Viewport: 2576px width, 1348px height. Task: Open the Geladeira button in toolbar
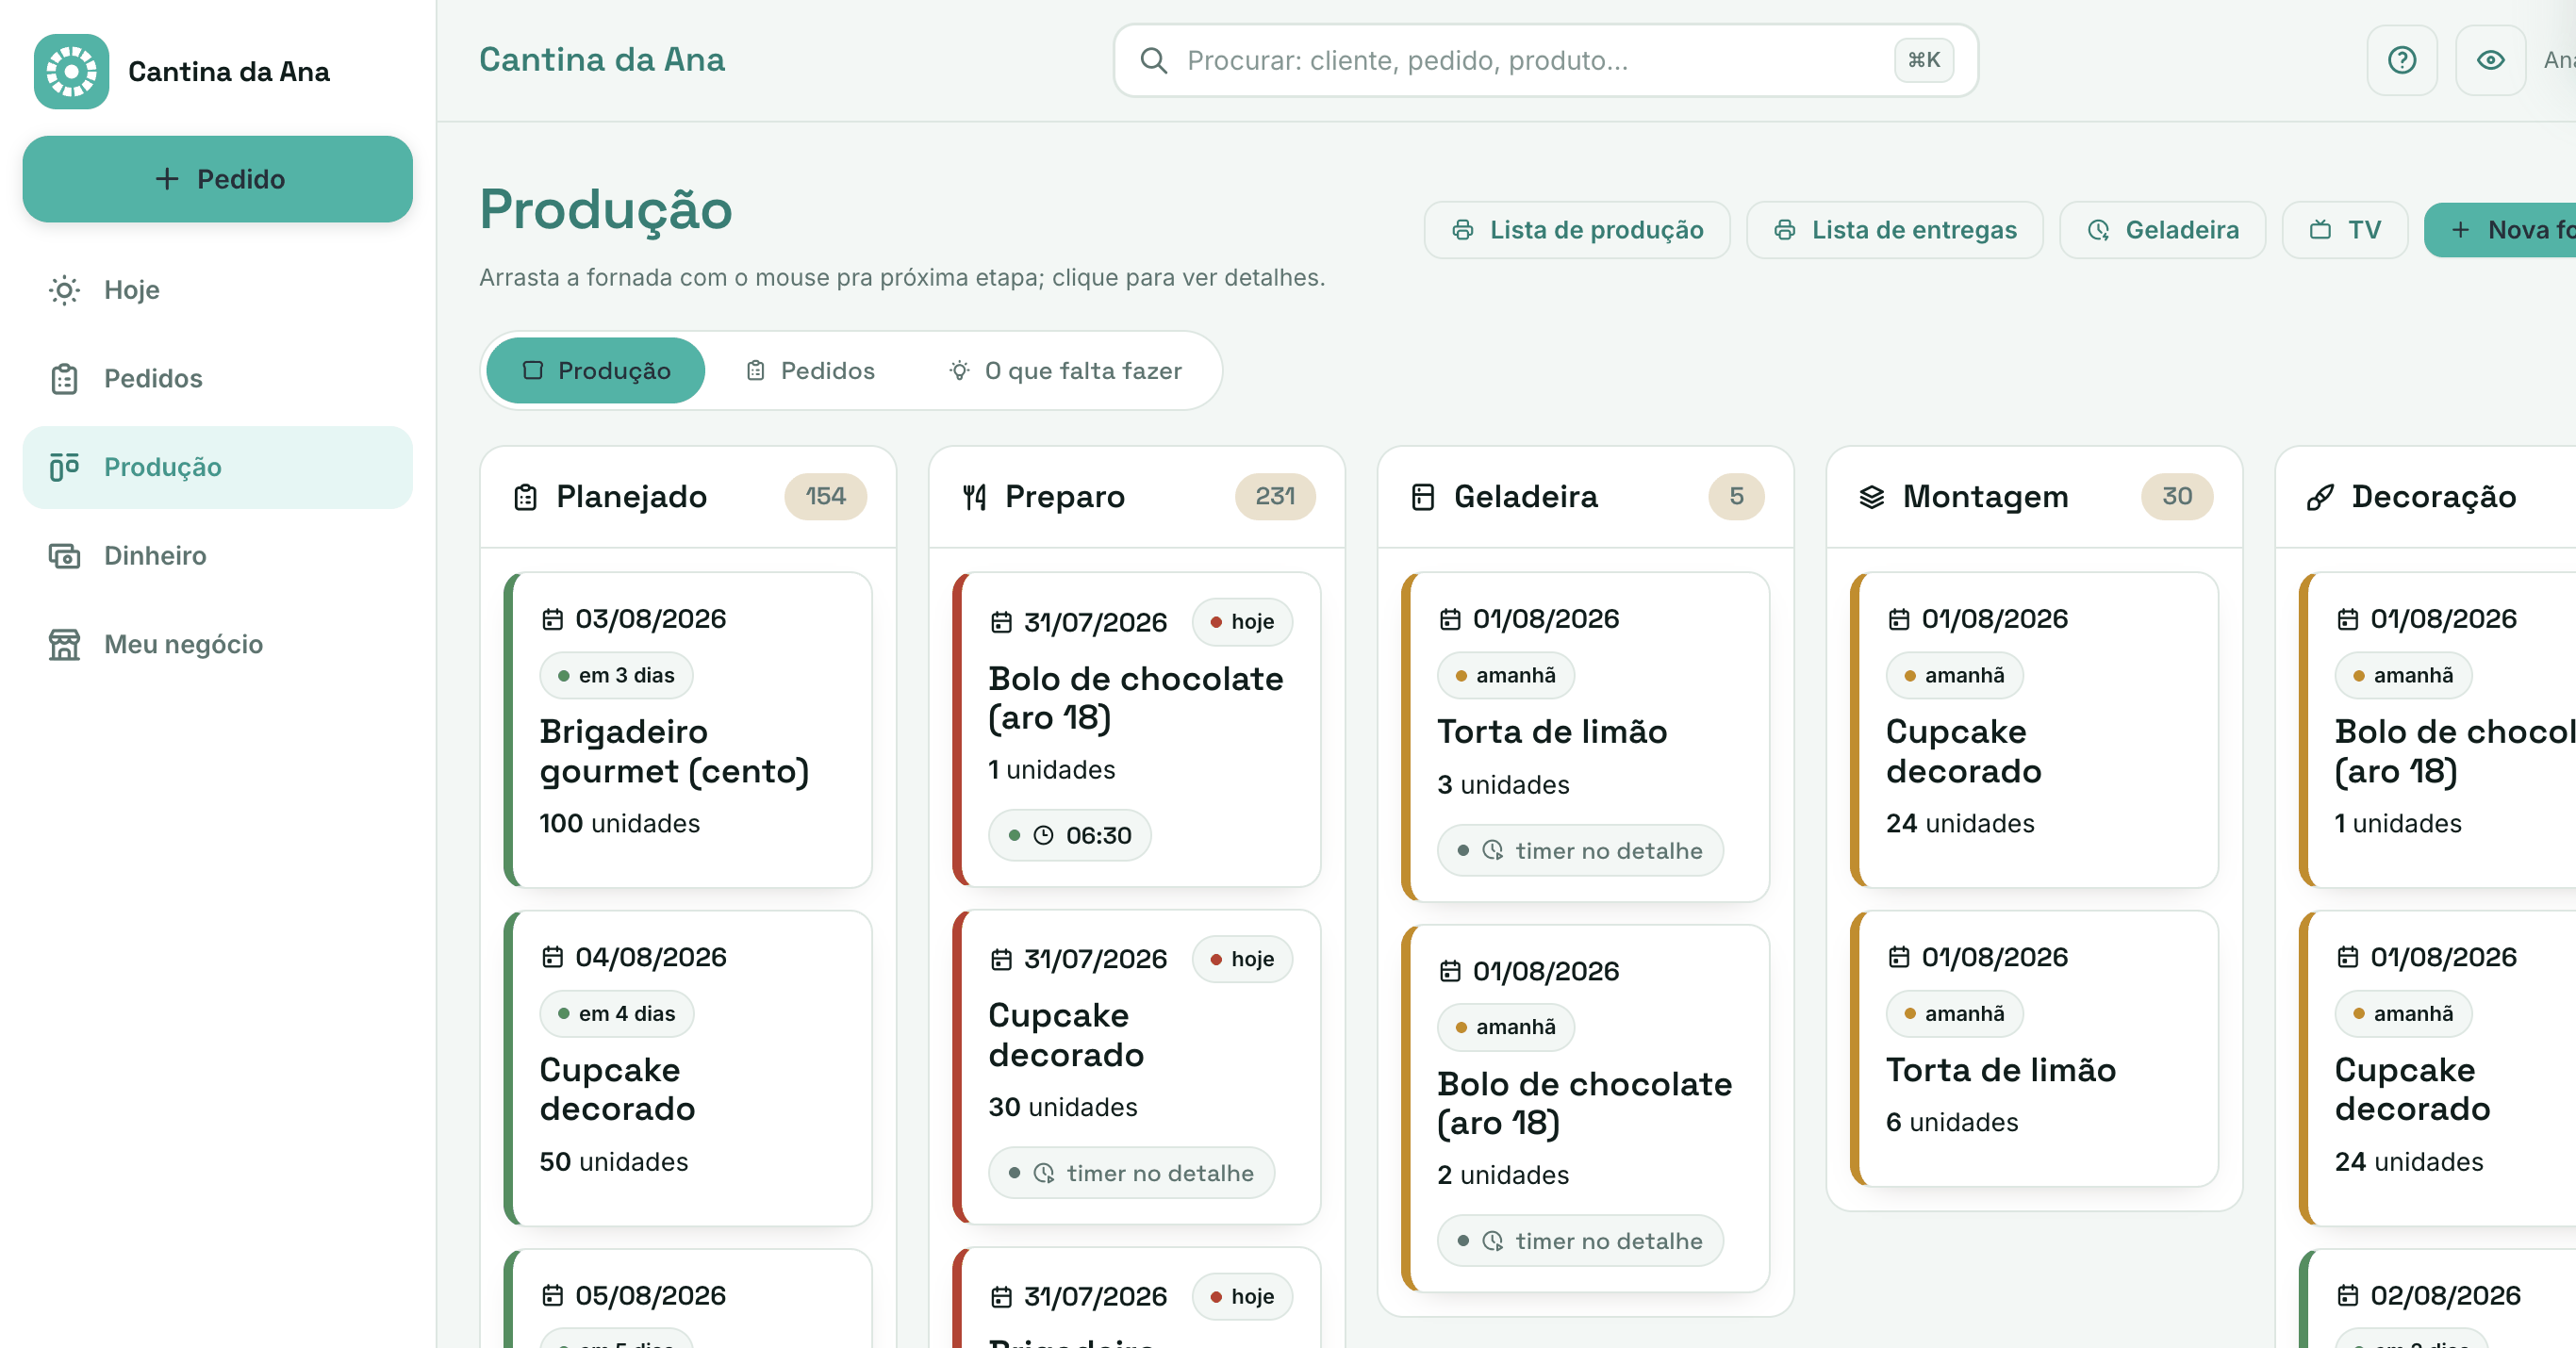point(2162,230)
